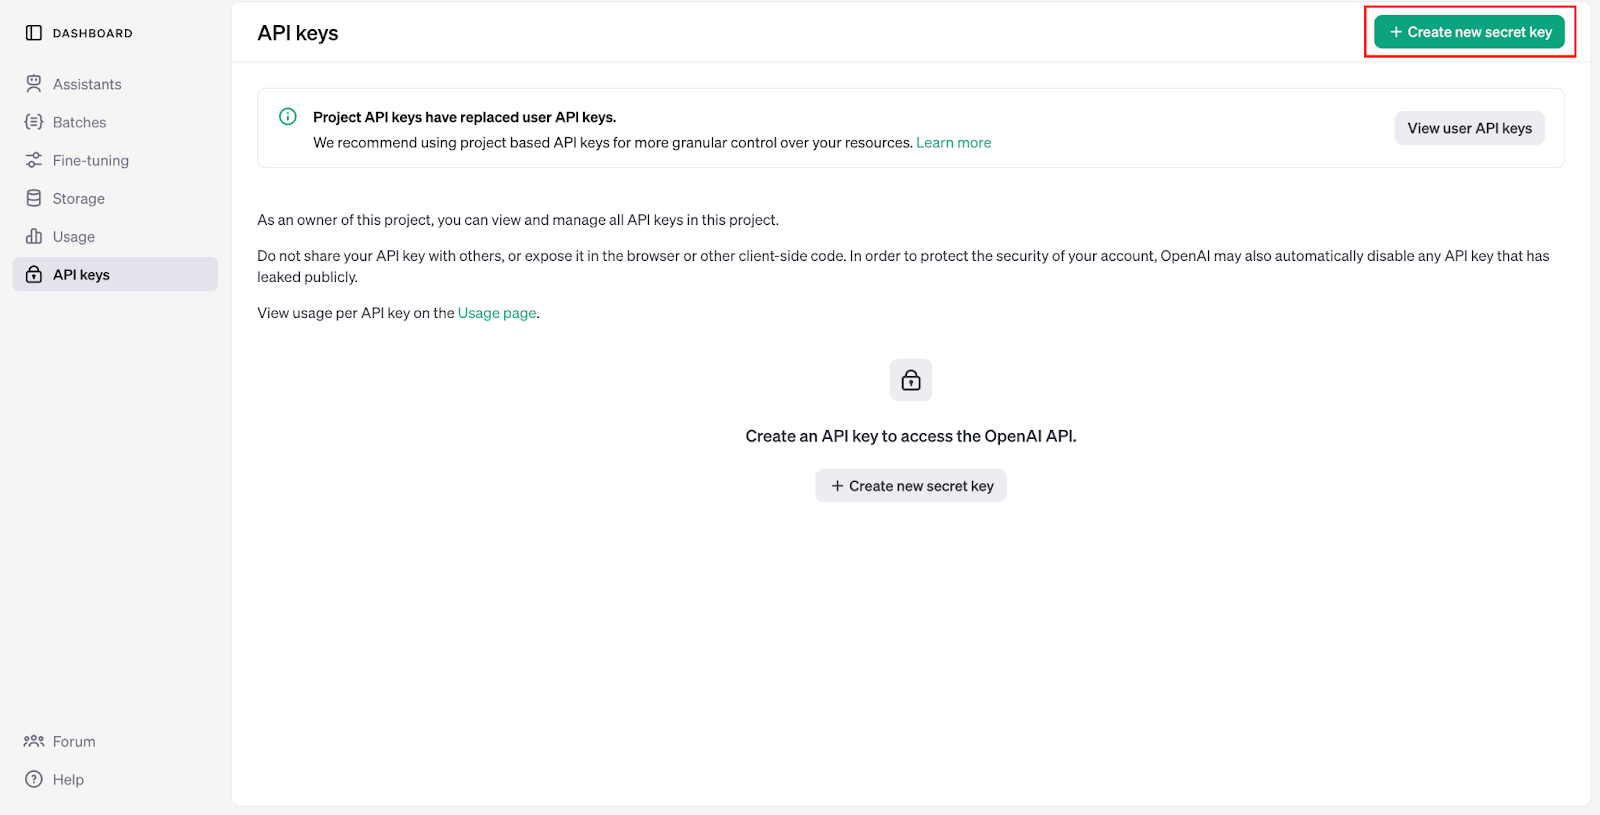This screenshot has width=1600, height=815.
Task: Click the Forum people icon
Action: pos(34,741)
